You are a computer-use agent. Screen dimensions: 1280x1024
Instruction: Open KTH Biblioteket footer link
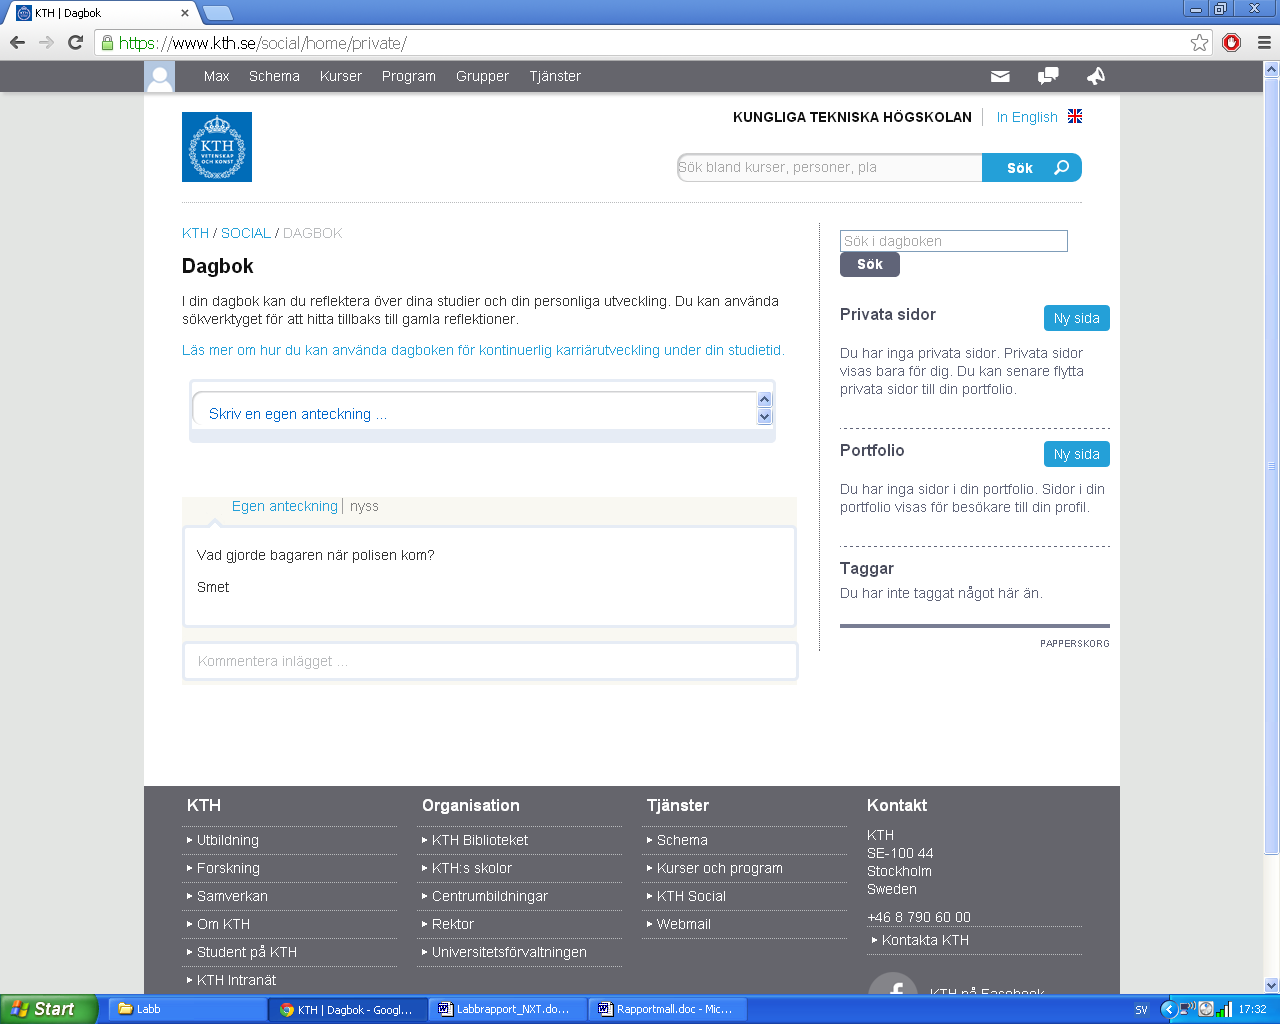click(480, 840)
